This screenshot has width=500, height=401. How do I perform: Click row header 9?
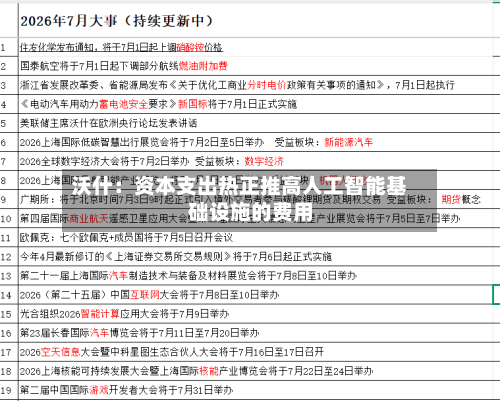9,200
